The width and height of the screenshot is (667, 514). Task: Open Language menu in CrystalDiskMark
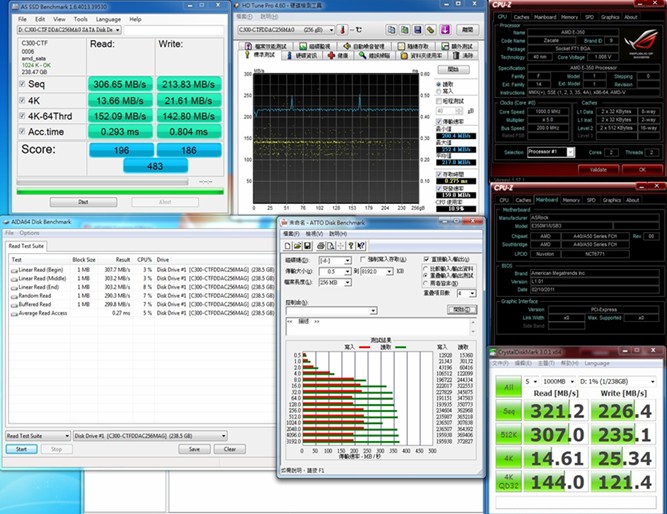597,363
